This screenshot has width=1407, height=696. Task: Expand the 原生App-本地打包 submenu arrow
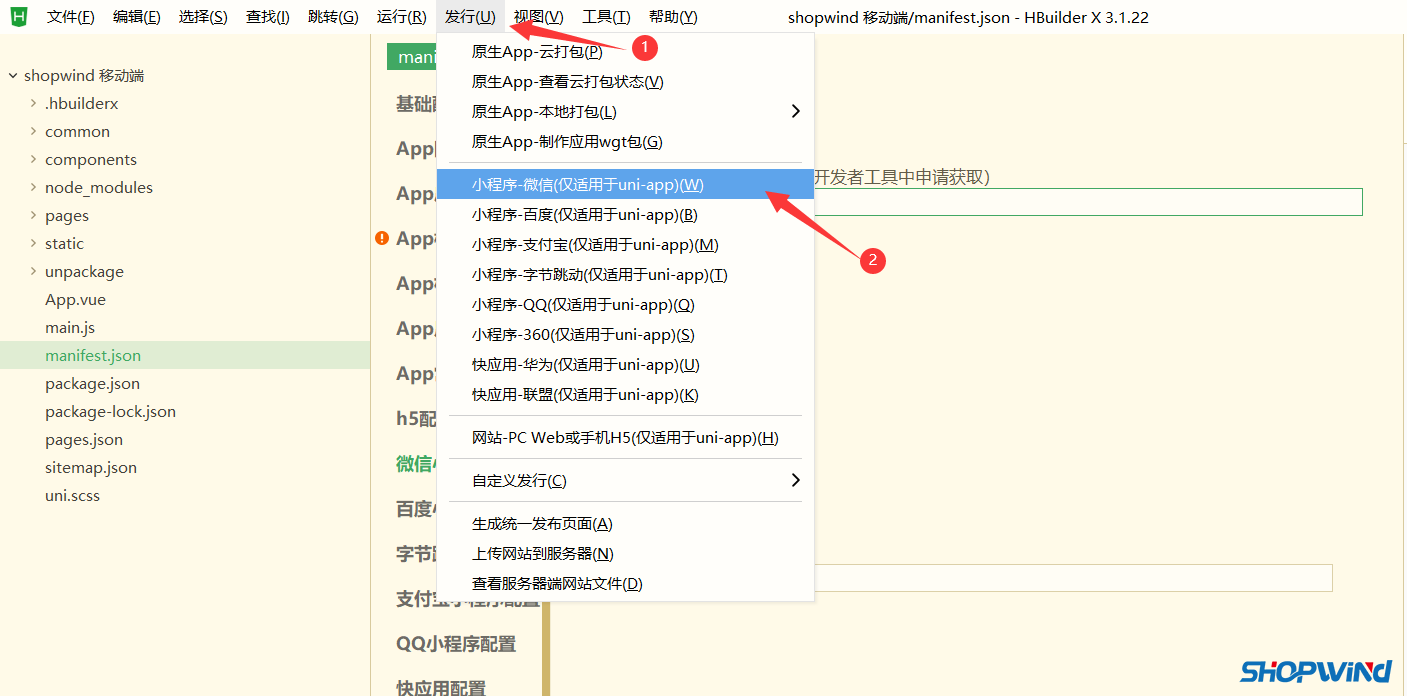796,111
